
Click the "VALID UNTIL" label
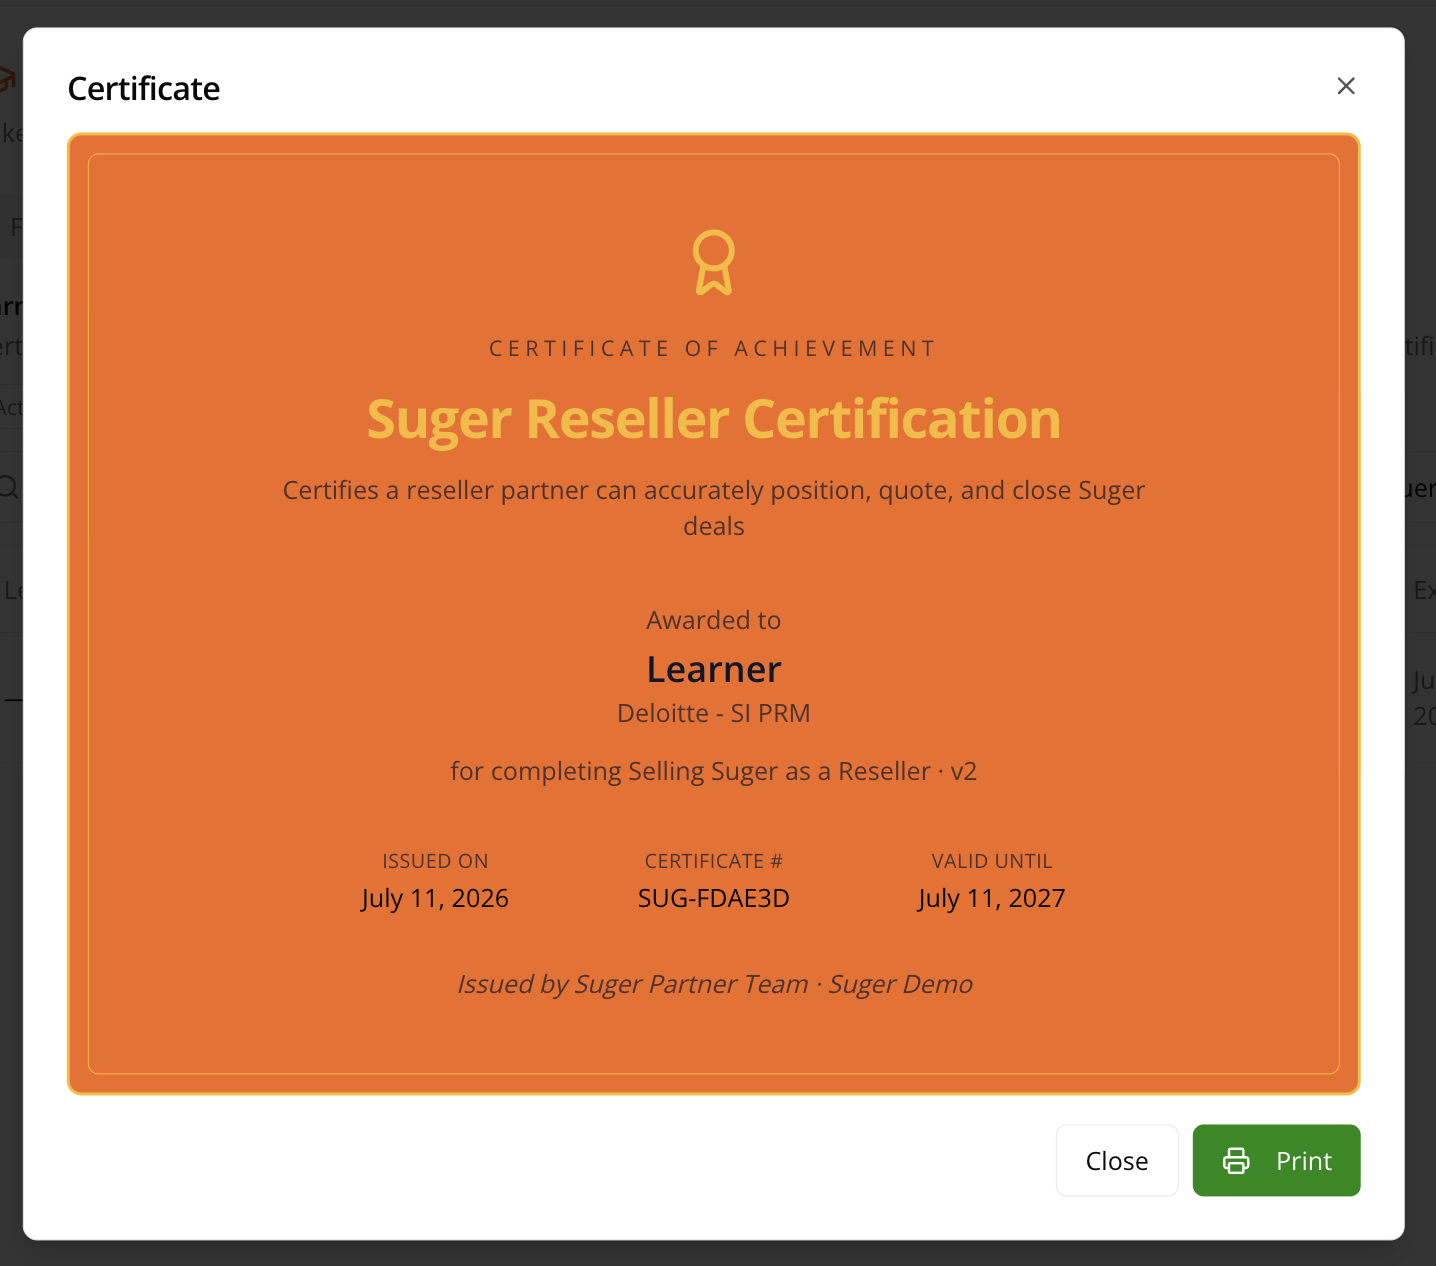pyautogui.click(x=992, y=861)
